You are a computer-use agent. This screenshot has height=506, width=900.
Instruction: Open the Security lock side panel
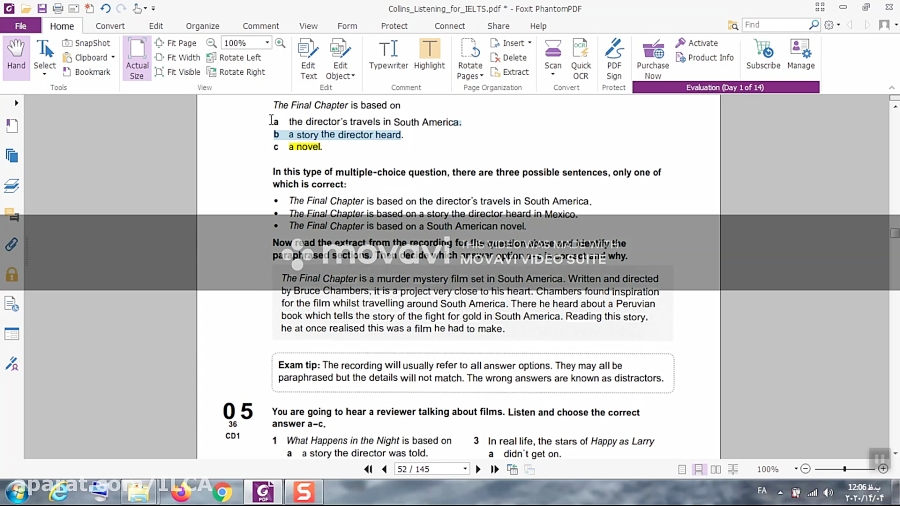pyautogui.click(x=11, y=274)
